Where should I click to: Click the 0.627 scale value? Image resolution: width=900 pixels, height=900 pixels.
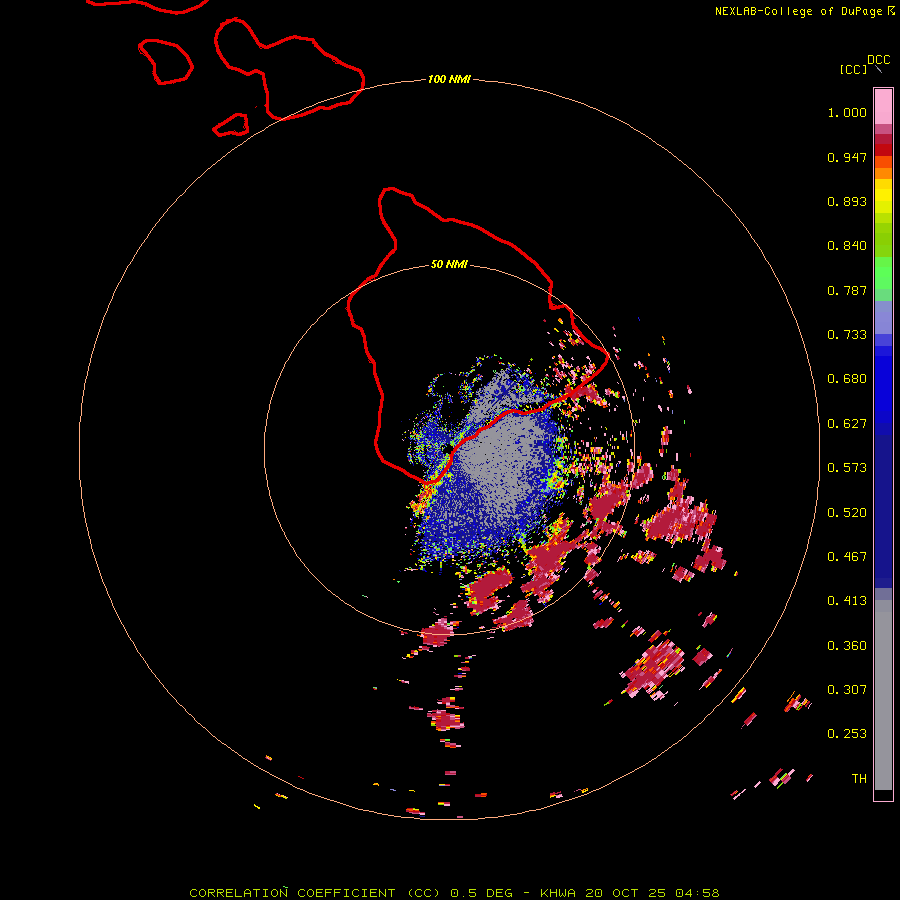click(x=847, y=424)
